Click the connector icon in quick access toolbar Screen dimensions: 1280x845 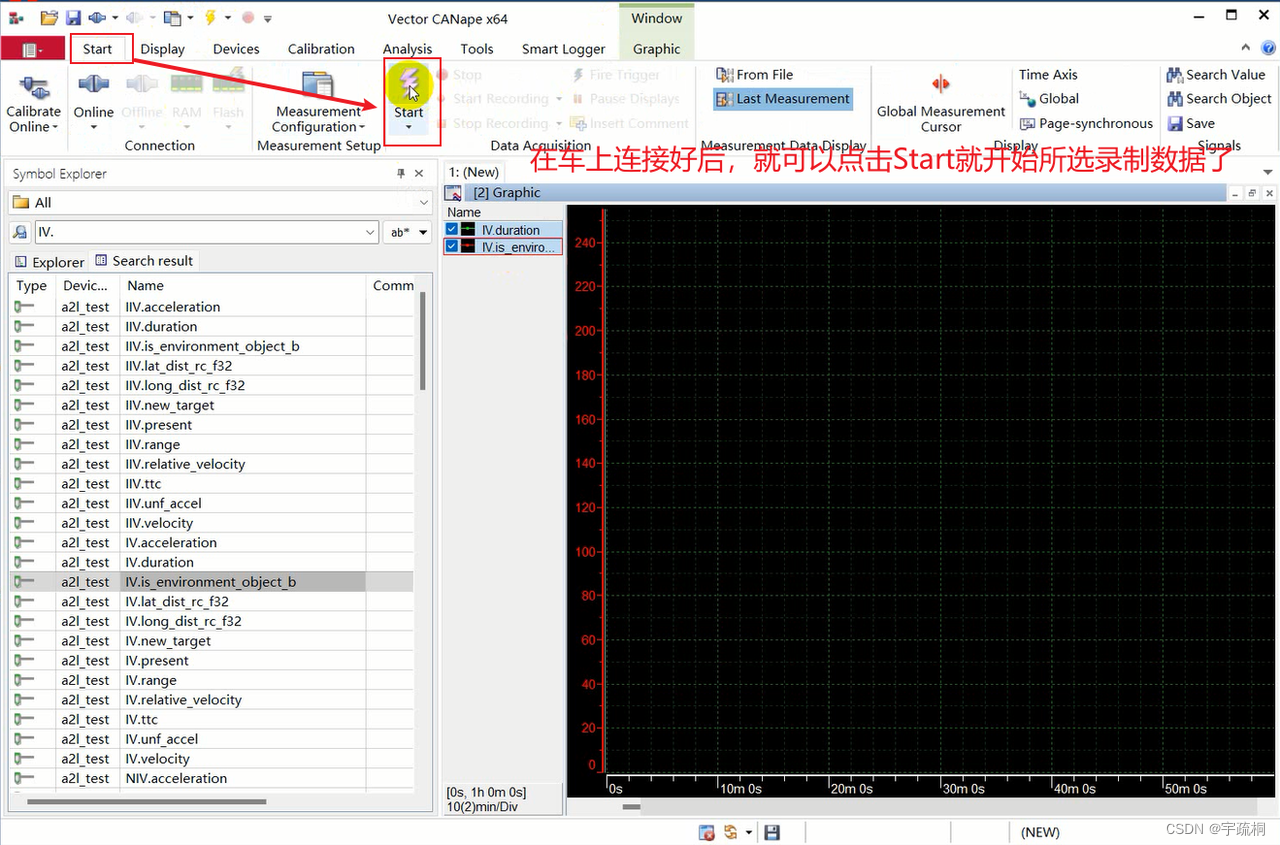pyautogui.click(x=97, y=18)
